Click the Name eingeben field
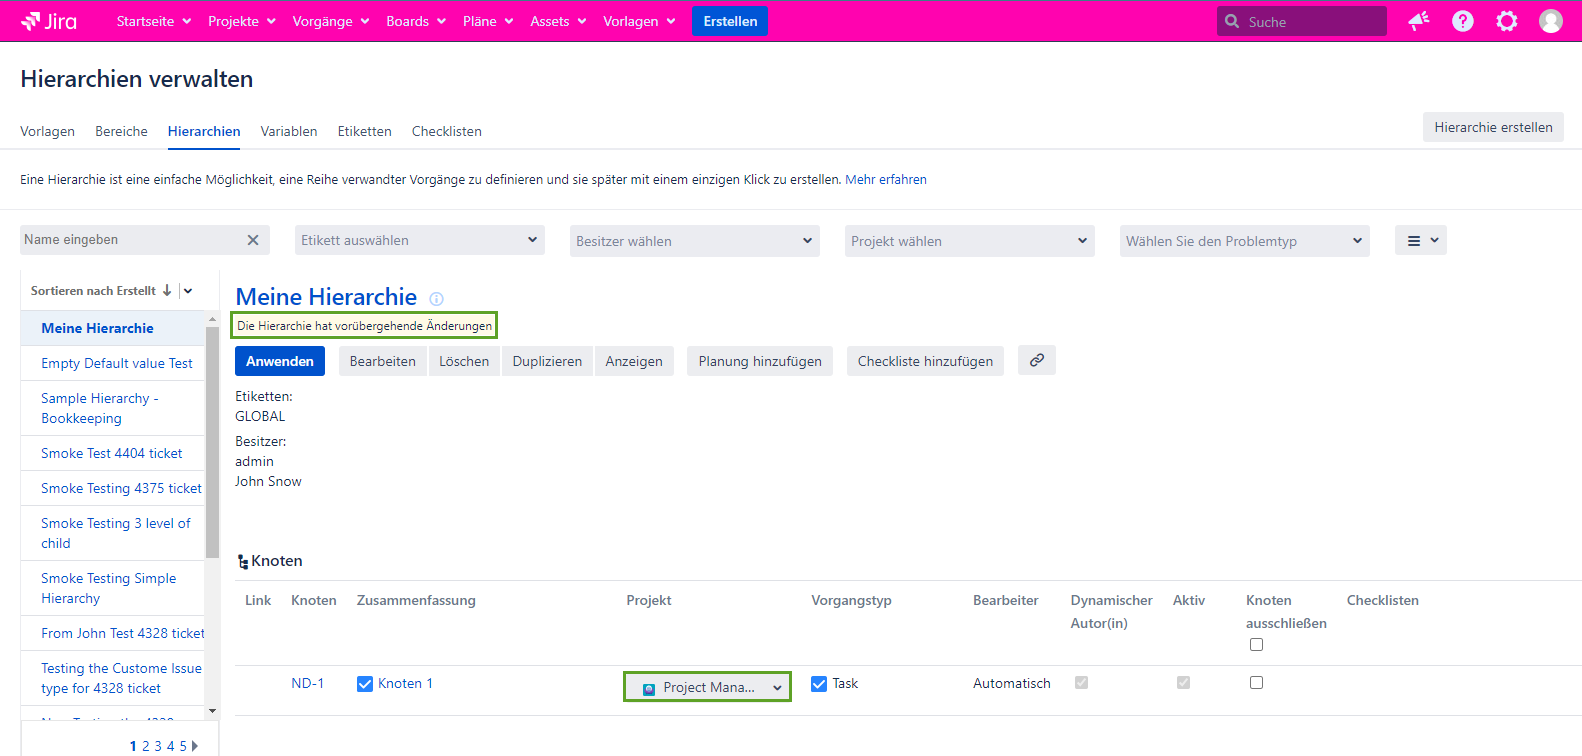 [130, 240]
